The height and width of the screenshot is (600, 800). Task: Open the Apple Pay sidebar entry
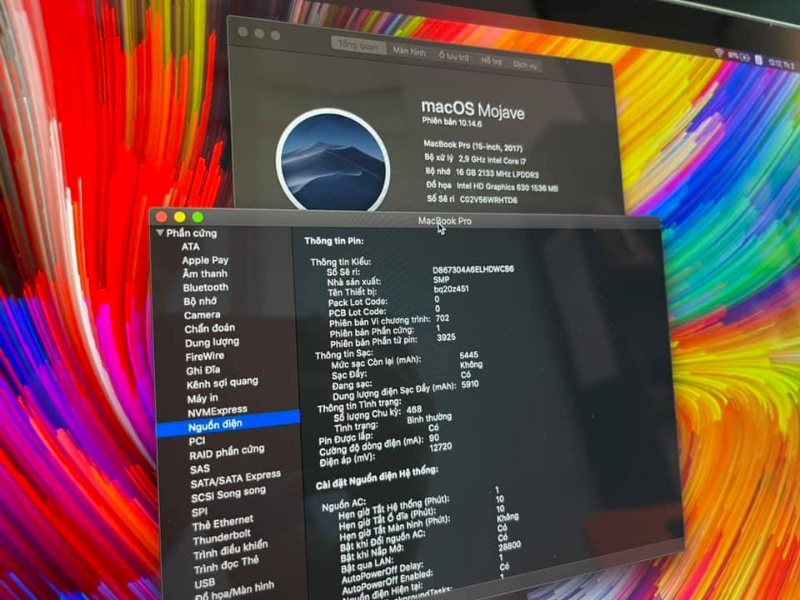tap(205, 260)
